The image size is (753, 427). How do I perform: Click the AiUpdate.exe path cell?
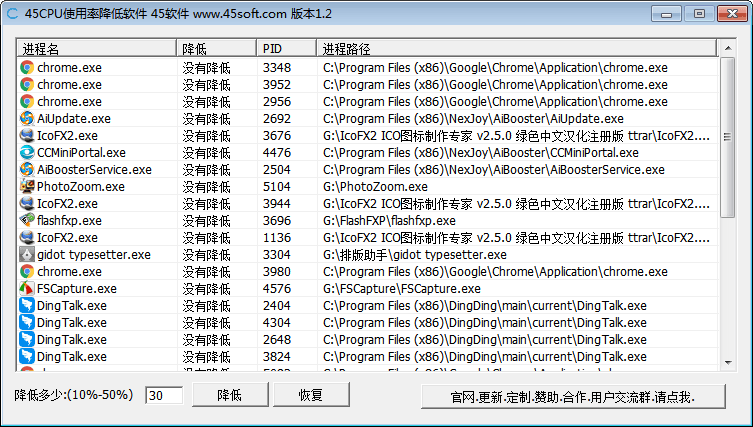(473, 119)
